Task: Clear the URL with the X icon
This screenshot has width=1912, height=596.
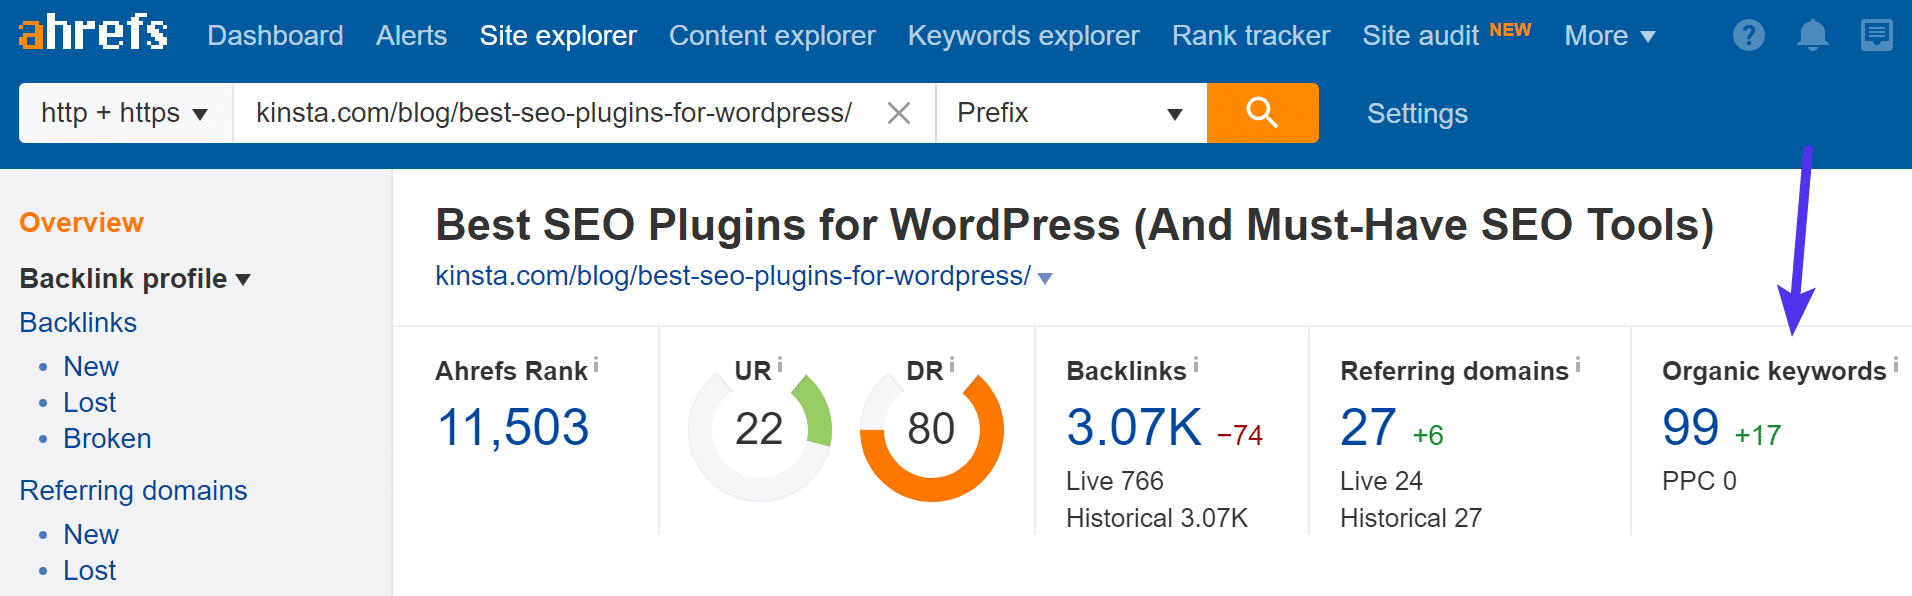Action: click(898, 114)
